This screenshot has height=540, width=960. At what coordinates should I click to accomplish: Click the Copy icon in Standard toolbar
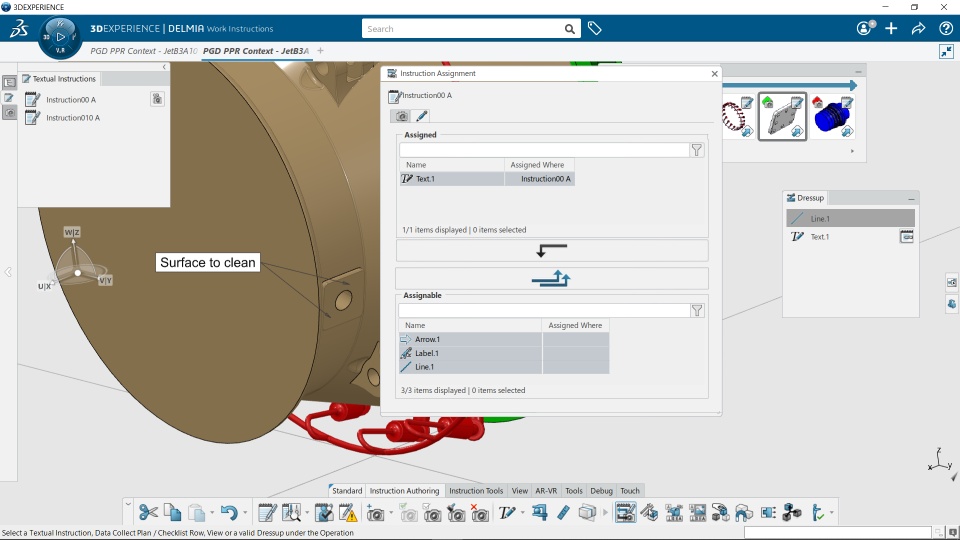[x=173, y=512]
